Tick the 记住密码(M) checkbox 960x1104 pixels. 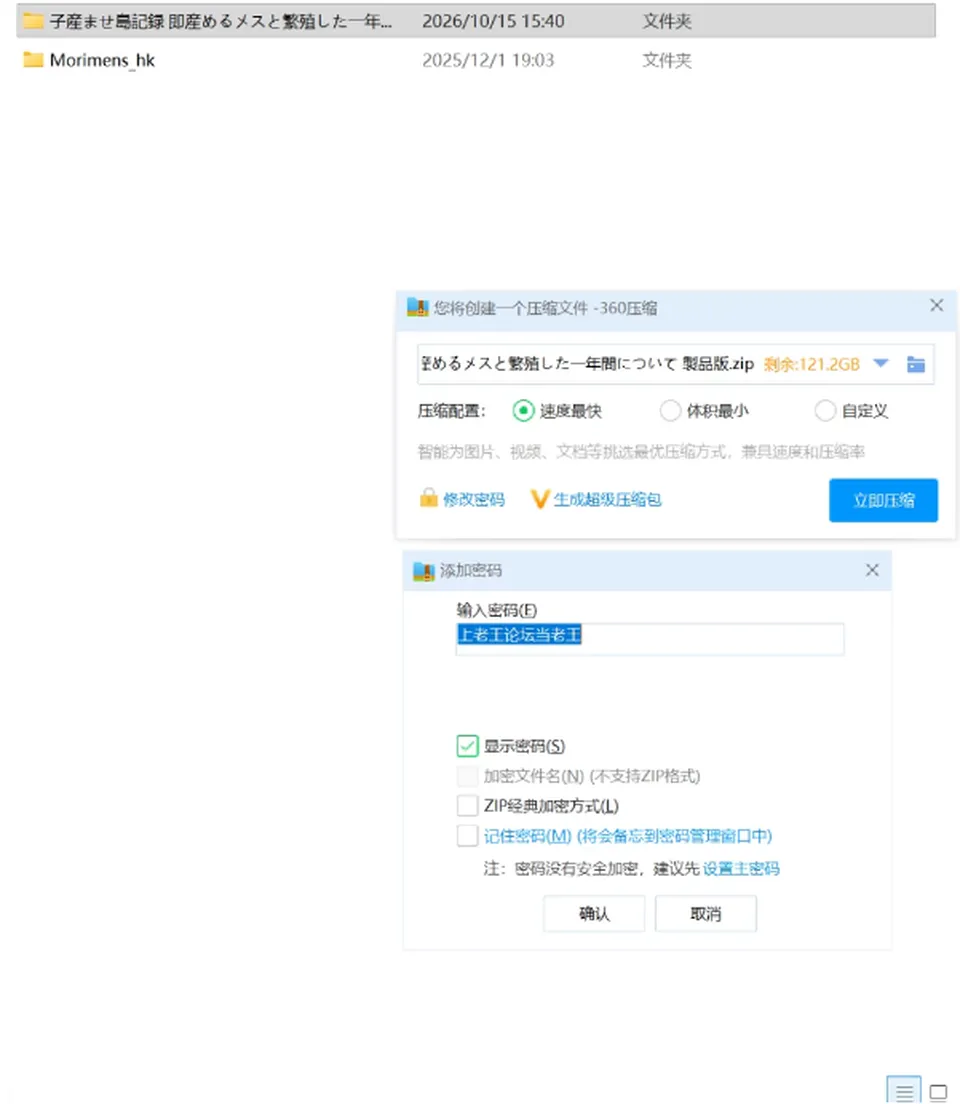click(467, 836)
